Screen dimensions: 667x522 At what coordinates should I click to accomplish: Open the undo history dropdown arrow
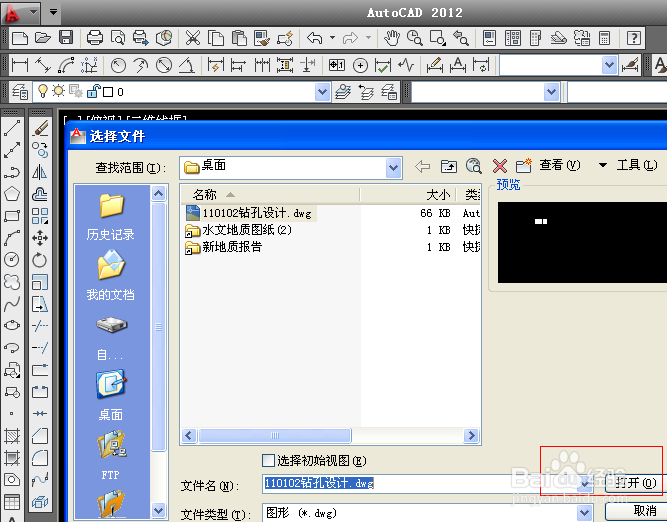(x=333, y=38)
